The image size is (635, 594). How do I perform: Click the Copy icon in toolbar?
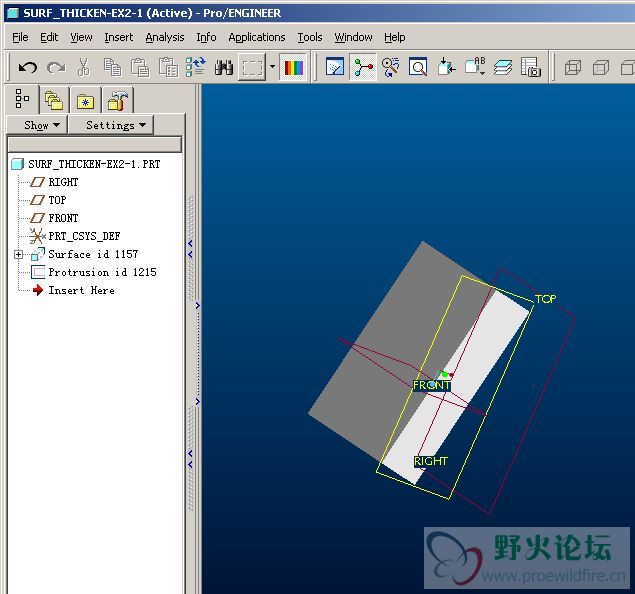click(x=112, y=67)
